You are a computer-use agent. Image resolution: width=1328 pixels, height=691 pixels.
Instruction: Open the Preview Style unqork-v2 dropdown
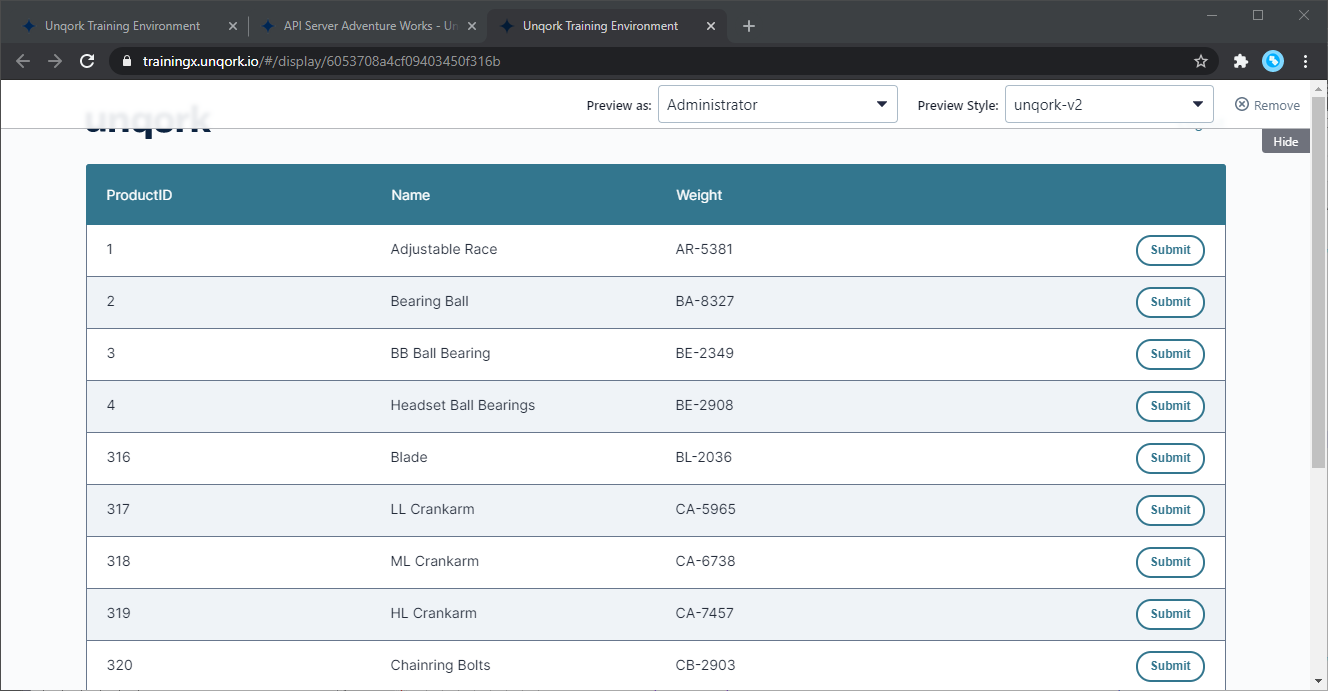click(x=1108, y=105)
